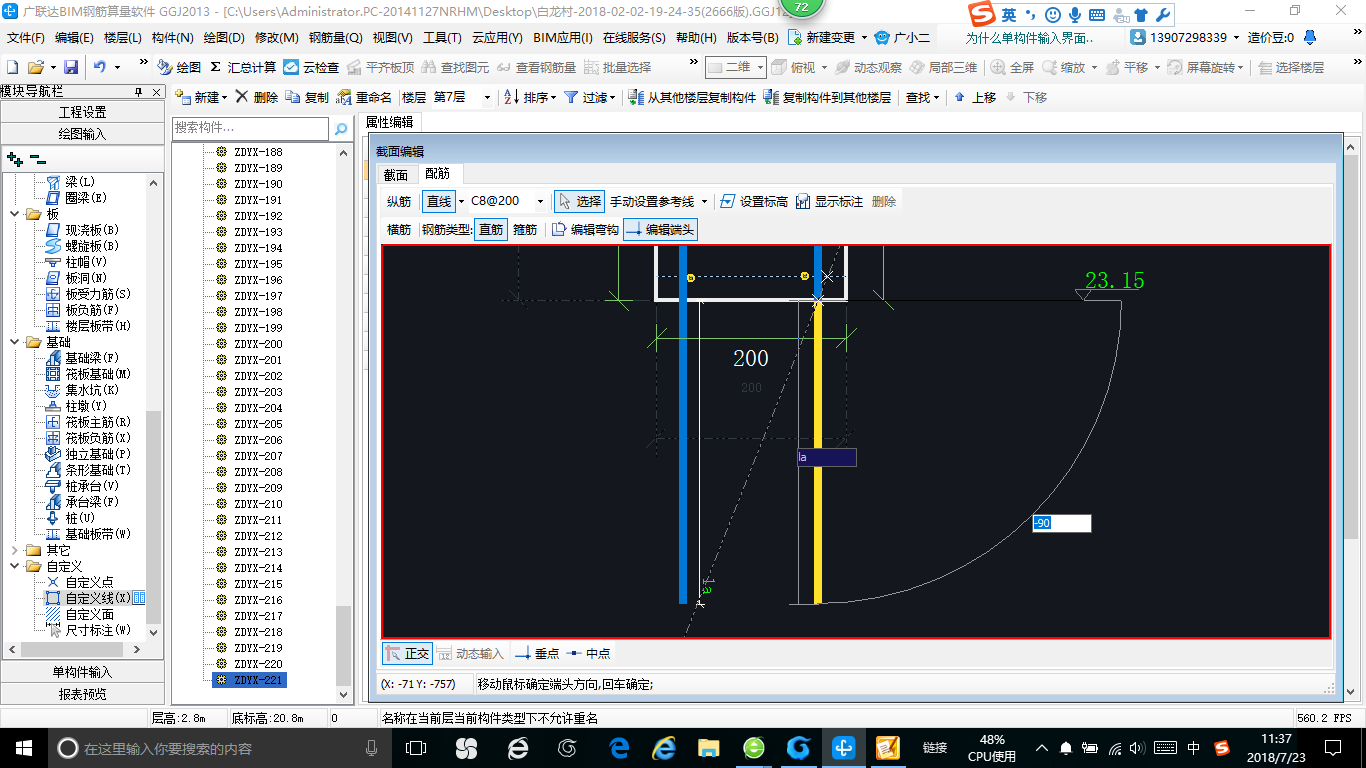Click 广小二 assistant button
The width and height of the screenshot is (1366, 768).
click(x=902, y=37)
